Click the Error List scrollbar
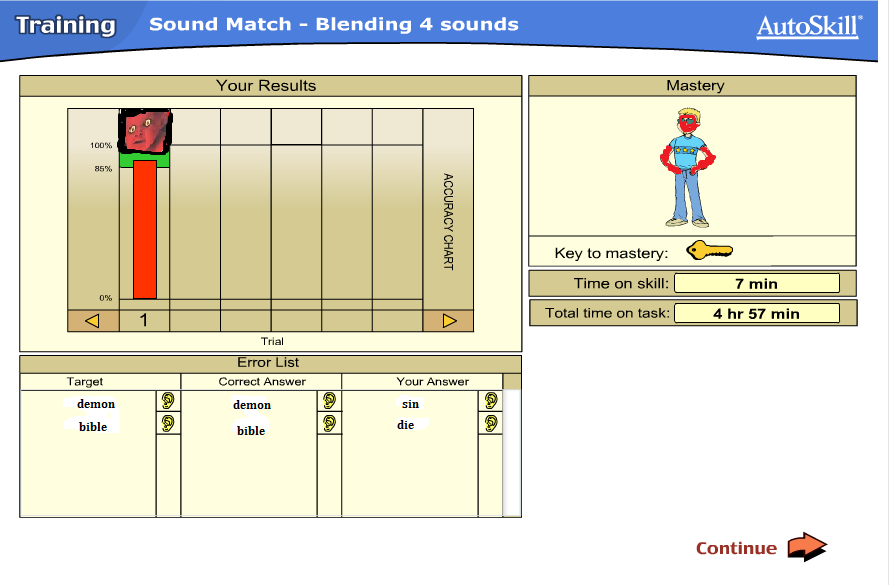The width and height of the screenshot is (890, 585). [x=512, y=452]
